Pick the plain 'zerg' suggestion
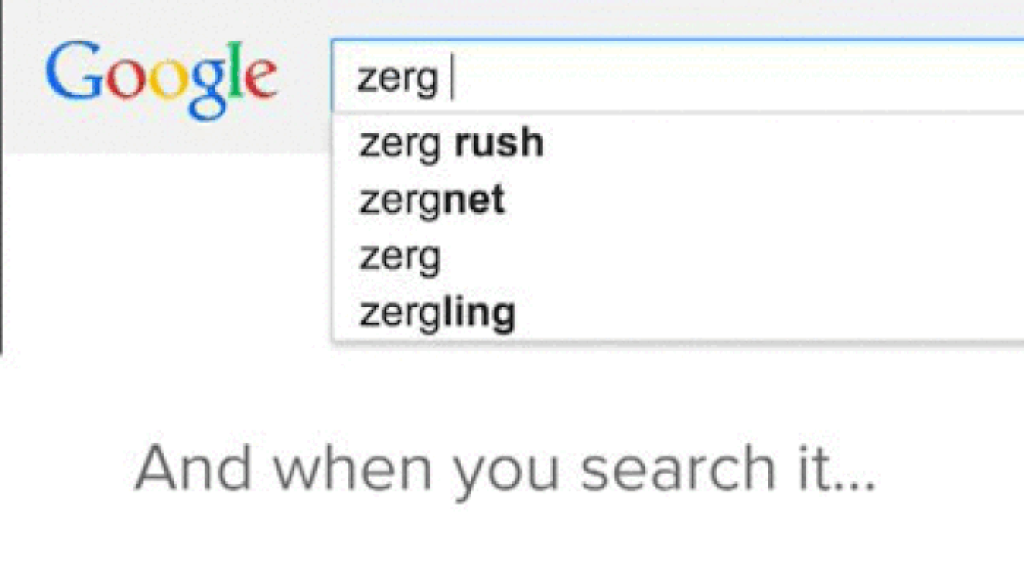This screenshot has width=1024, height=576. click(x=399, y=256)
